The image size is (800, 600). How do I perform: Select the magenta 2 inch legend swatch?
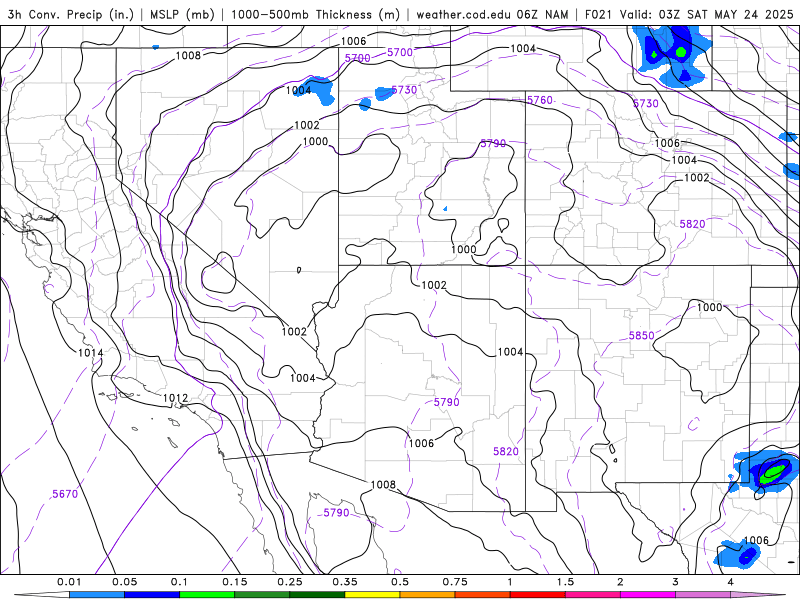pyautogui.click(x=647, y=595)
